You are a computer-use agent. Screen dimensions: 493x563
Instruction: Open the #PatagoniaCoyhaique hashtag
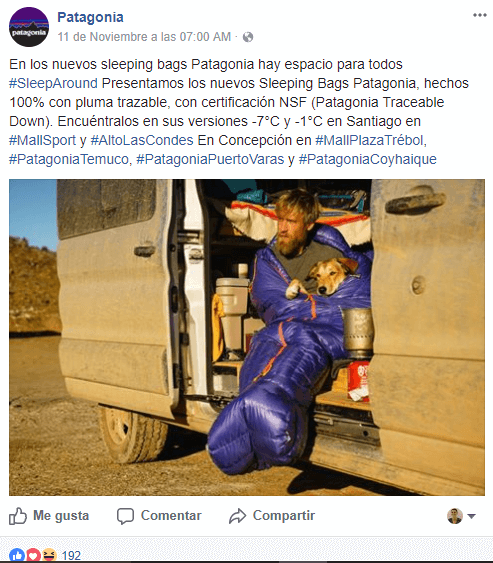(x=368, y=159)
